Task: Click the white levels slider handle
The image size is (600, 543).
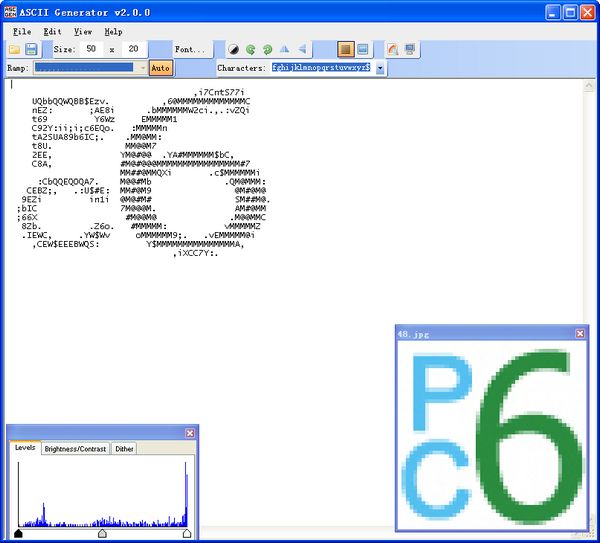Action: click(x=187, y=533)
